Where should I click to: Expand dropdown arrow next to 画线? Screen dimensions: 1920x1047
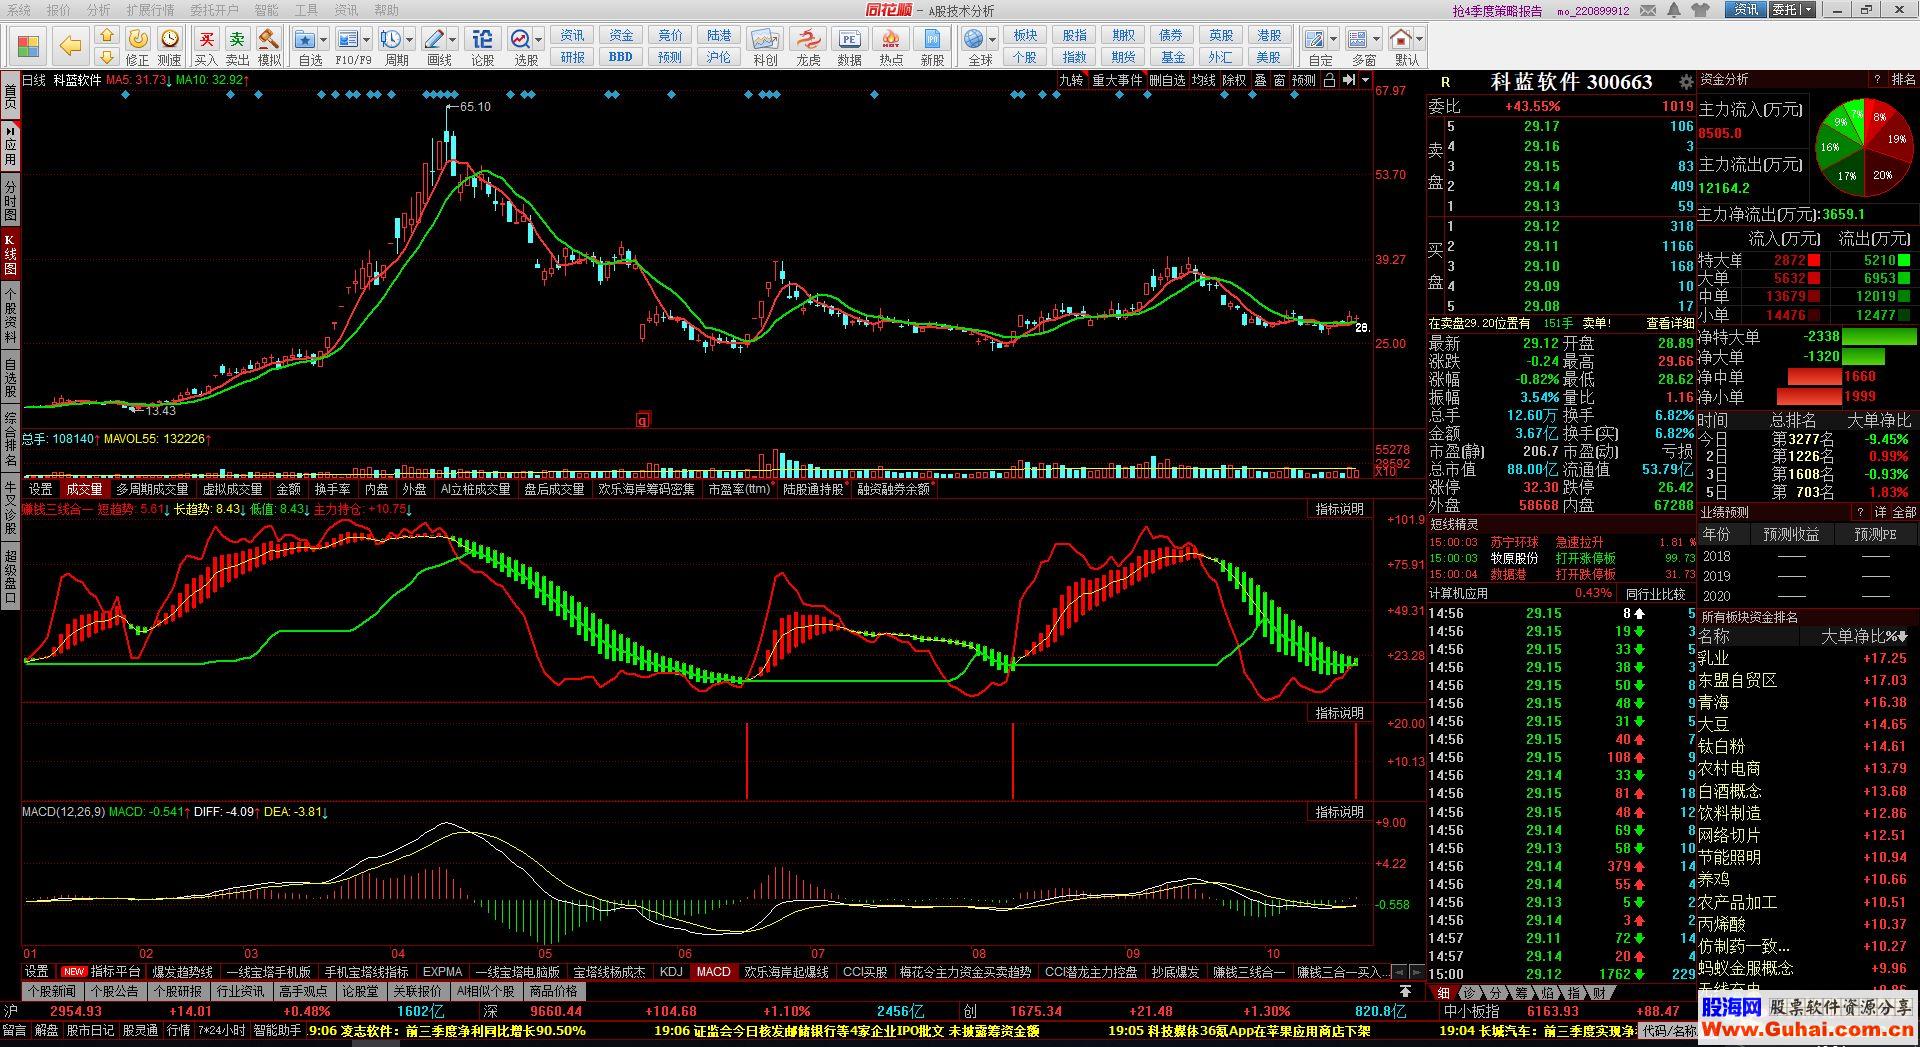(453, 40)
